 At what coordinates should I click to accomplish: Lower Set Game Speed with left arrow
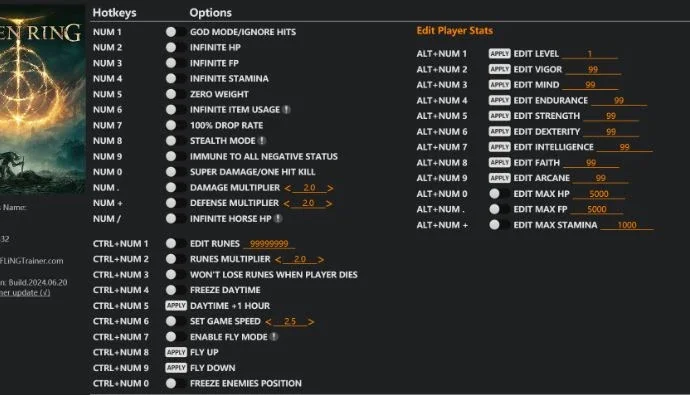click(268, 322)
